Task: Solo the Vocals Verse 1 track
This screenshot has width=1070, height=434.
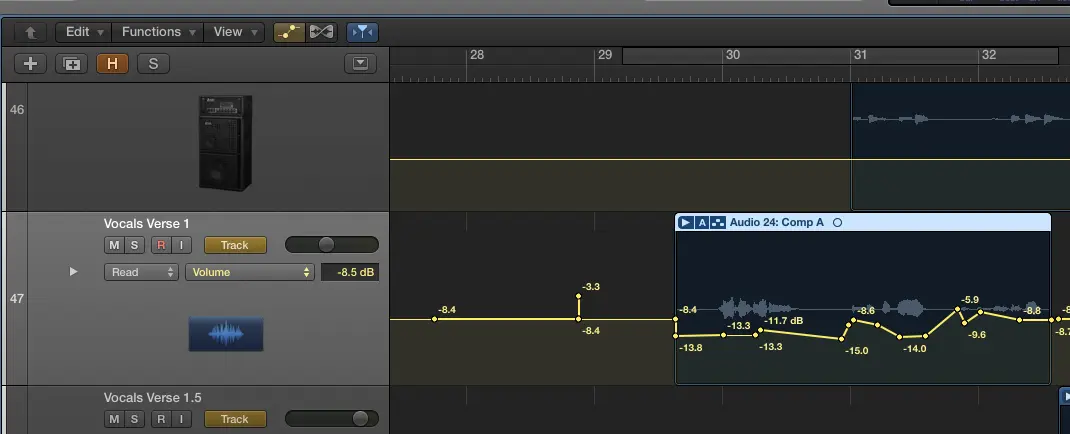Action: (133, 245)
